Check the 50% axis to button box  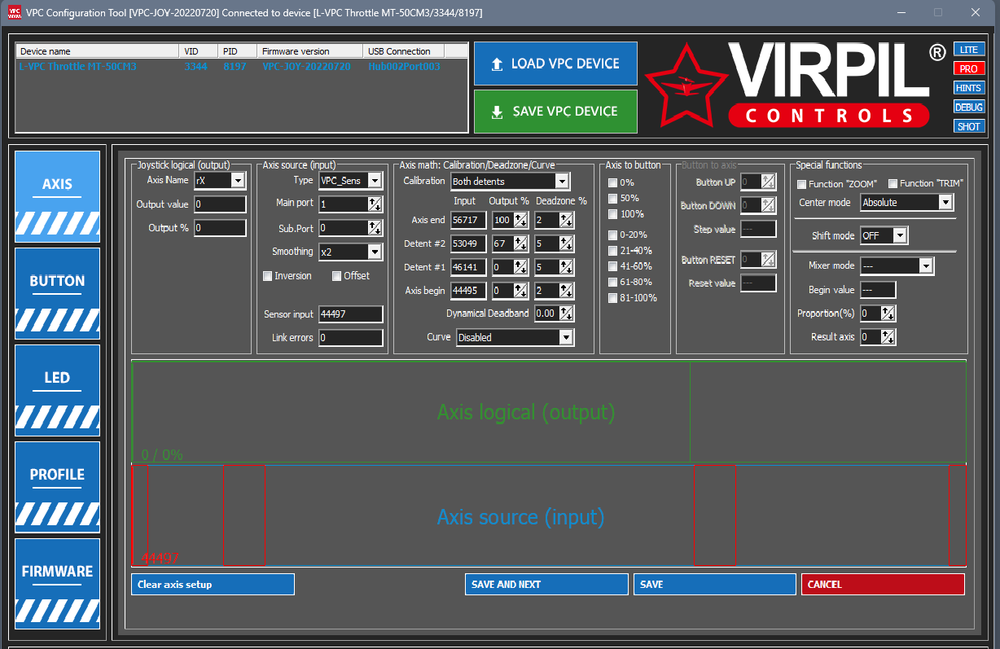pyautogui.click(x=613, y=198)
